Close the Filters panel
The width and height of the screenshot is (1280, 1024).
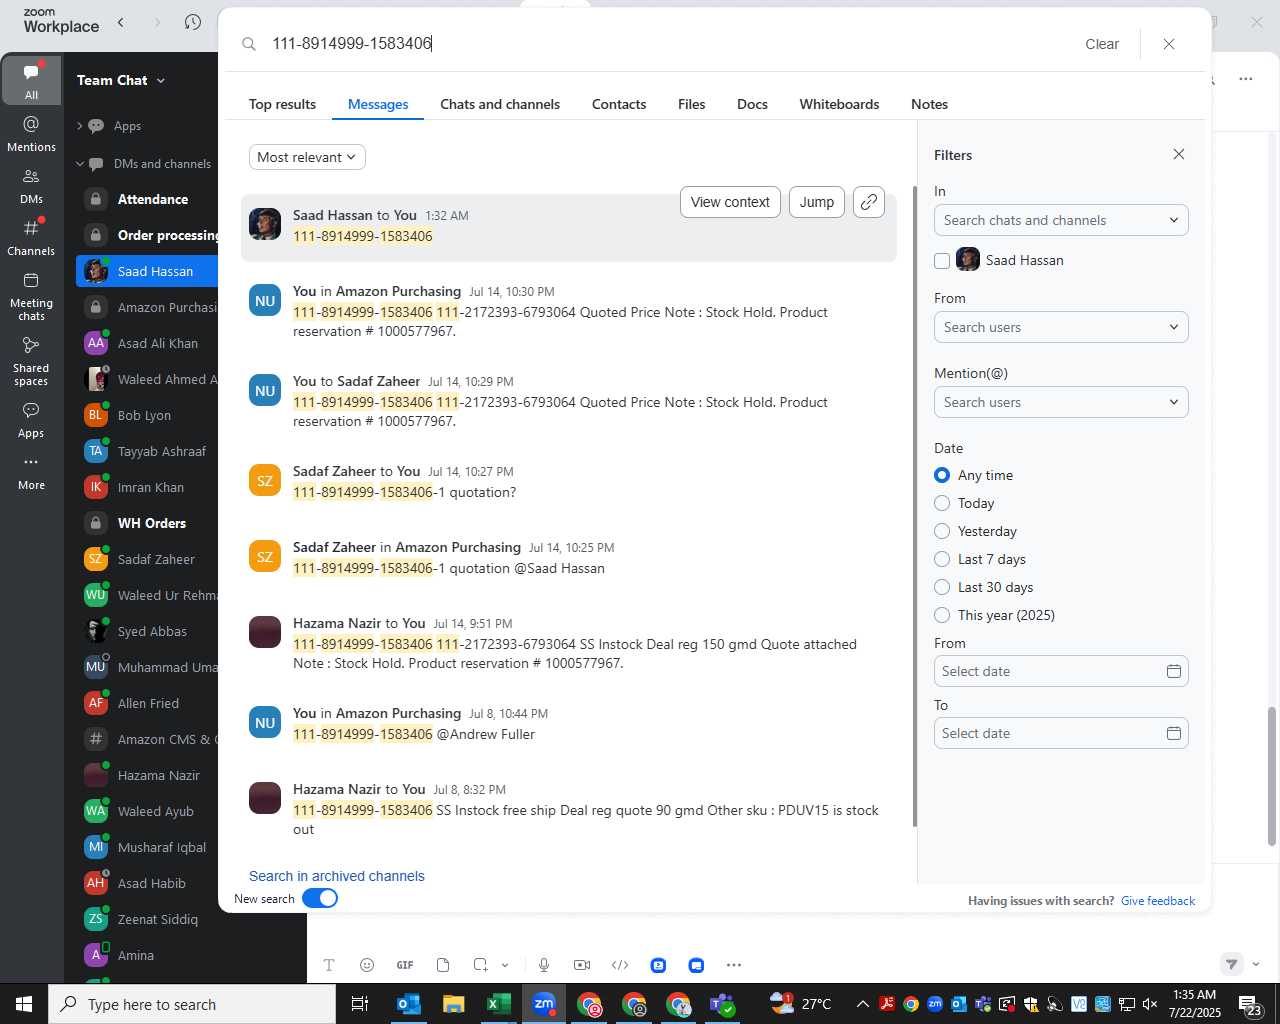(x=1179, y=154)
